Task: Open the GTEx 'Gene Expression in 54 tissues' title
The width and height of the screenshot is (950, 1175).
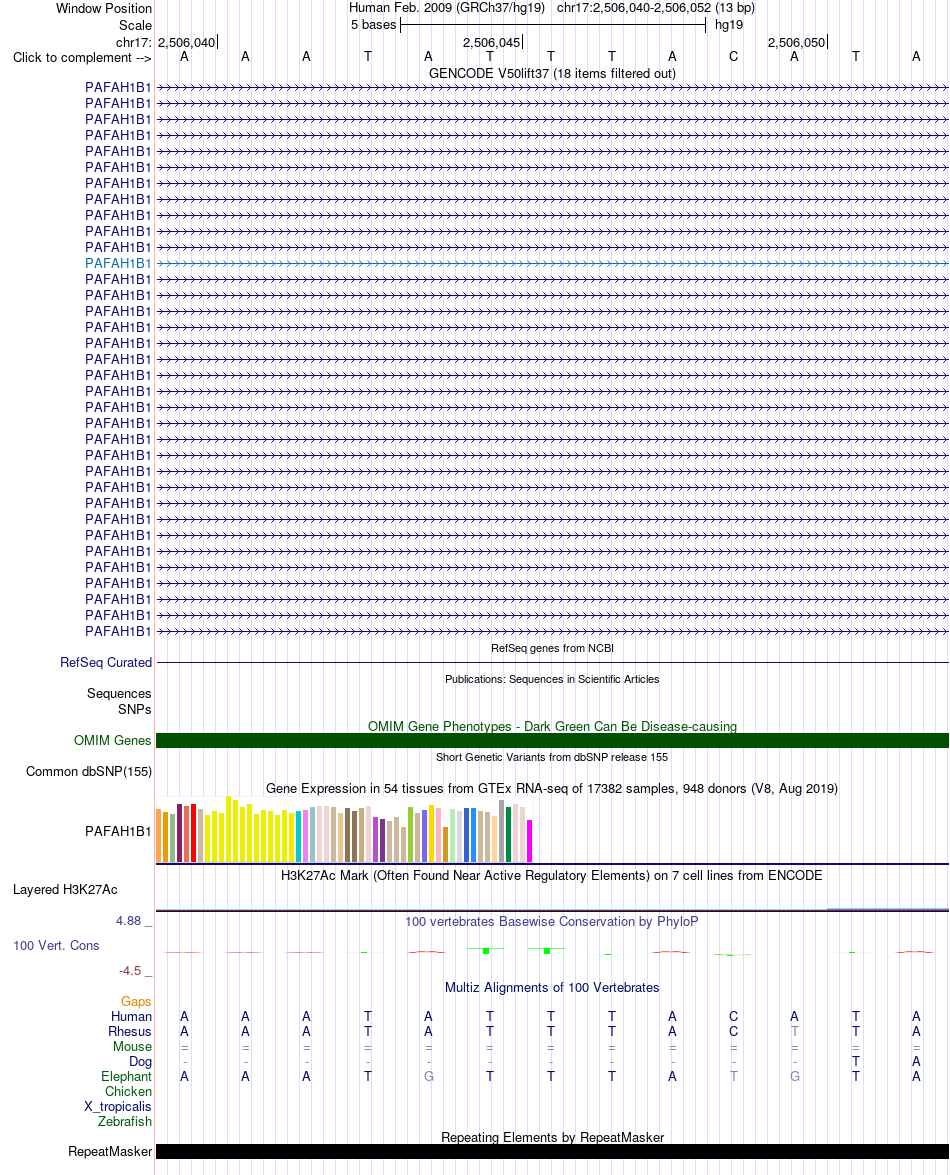Action: 552,788
